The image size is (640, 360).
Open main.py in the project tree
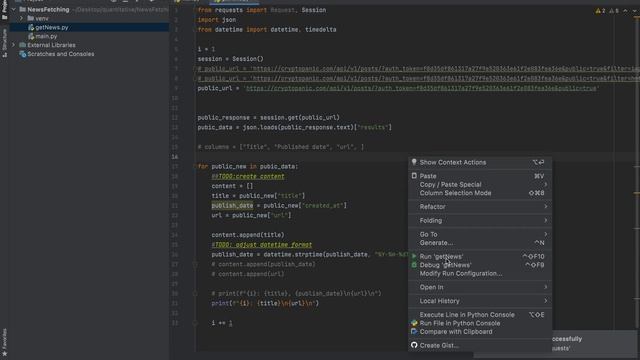[x=46, y=36]
